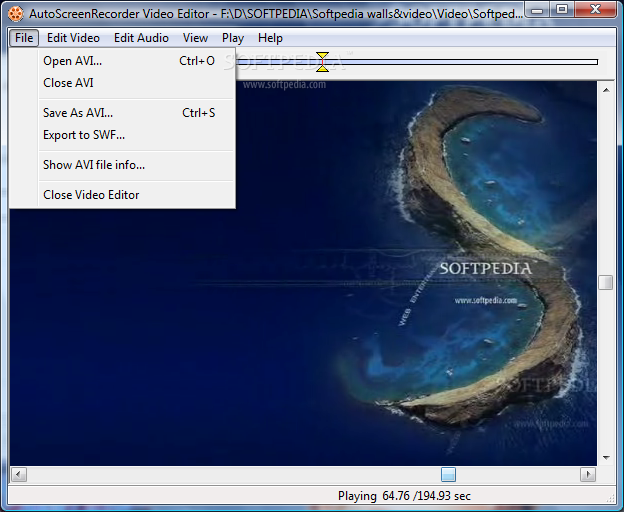The width and height of the screenshot is (624, 512).
Task: Click the horizontal scrollbar right arrow
Action: tap(588, 474)
